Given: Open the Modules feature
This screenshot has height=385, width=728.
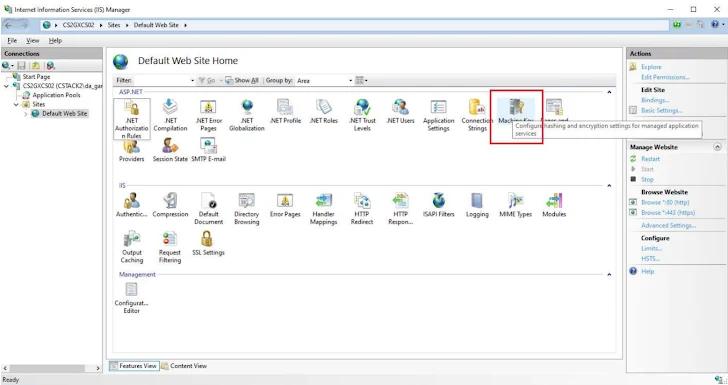Looking at the screenshot, I should [x=554, y=205].
